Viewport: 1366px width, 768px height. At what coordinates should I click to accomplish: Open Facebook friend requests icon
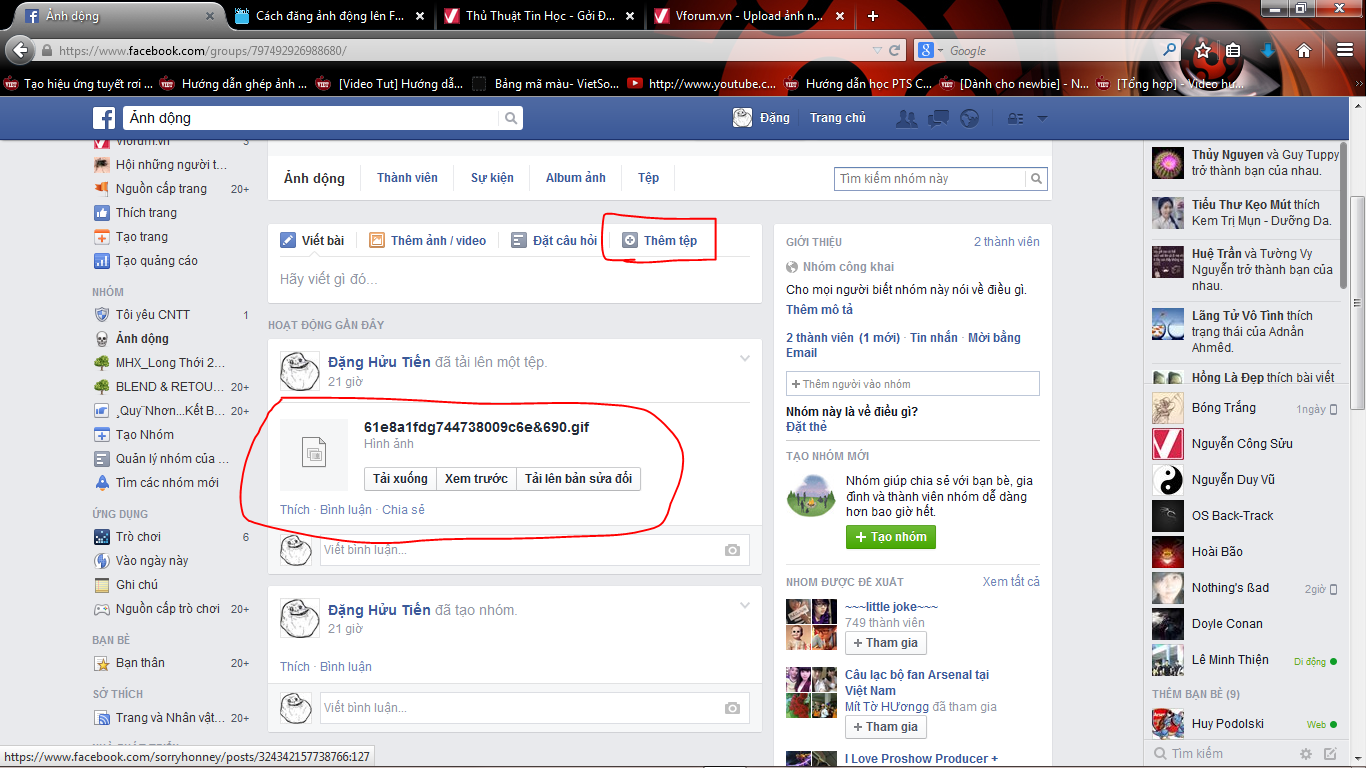point(907,118)
